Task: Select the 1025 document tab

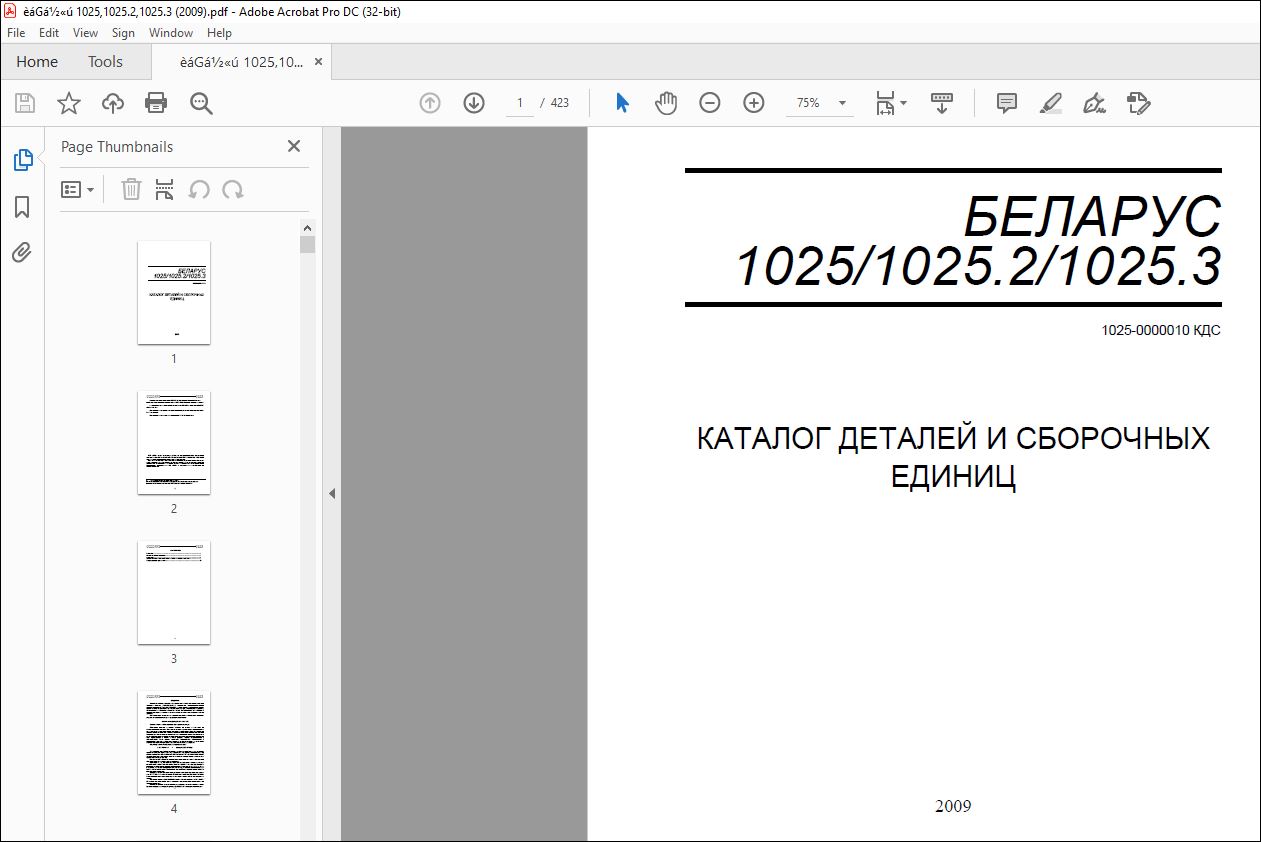Action: click(241, 62)
